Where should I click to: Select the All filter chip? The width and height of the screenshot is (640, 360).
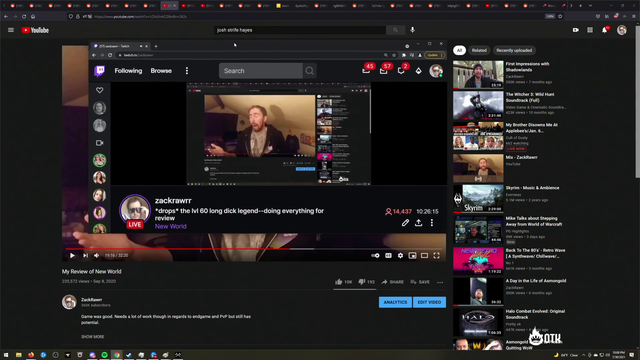point(459,50)
